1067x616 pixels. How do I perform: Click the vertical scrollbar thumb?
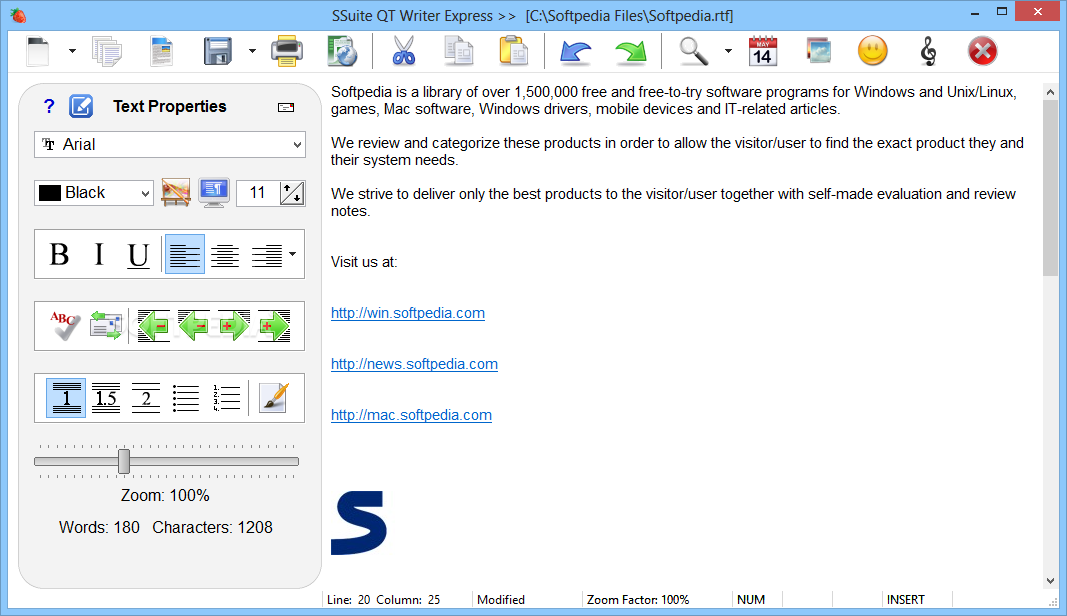[1050, 189]
